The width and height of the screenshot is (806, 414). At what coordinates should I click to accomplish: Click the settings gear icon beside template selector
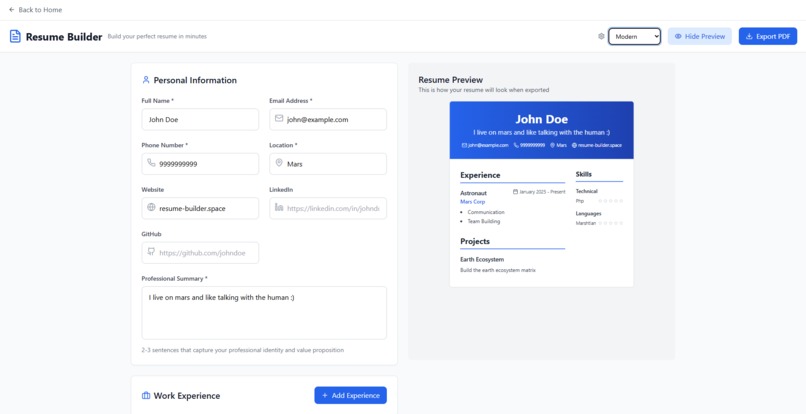tap(601, 37)
